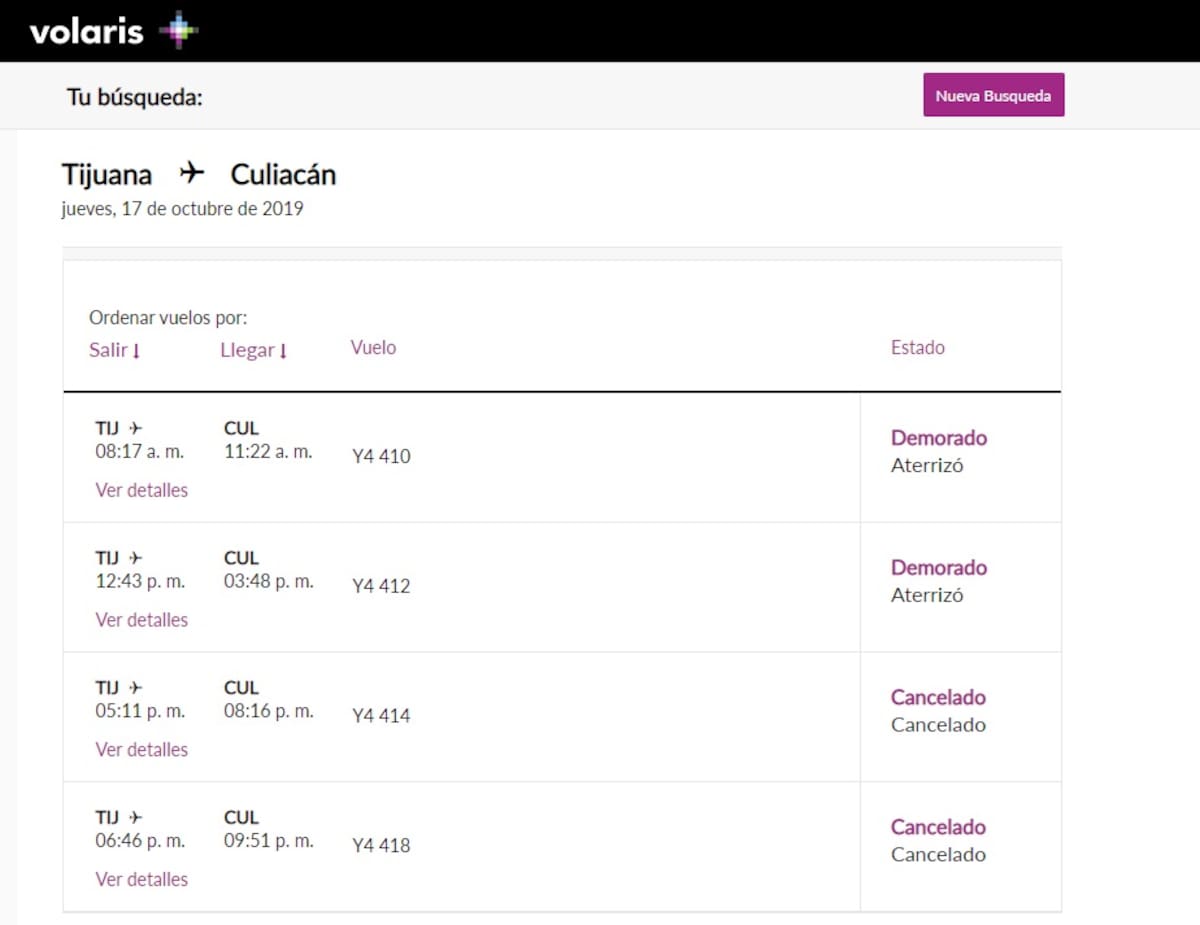Screen dimensions: 1200x925
Task: Click arrival time 03:48 p. m.
Action: (x=269, y=581)
